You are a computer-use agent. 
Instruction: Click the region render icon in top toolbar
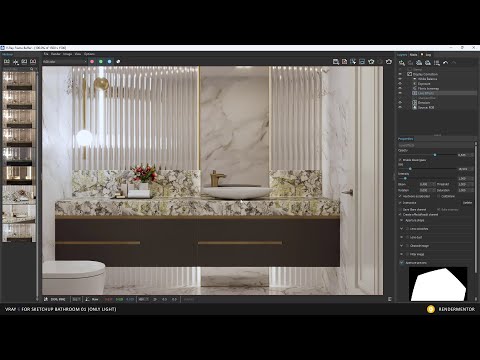pos(362,62)
